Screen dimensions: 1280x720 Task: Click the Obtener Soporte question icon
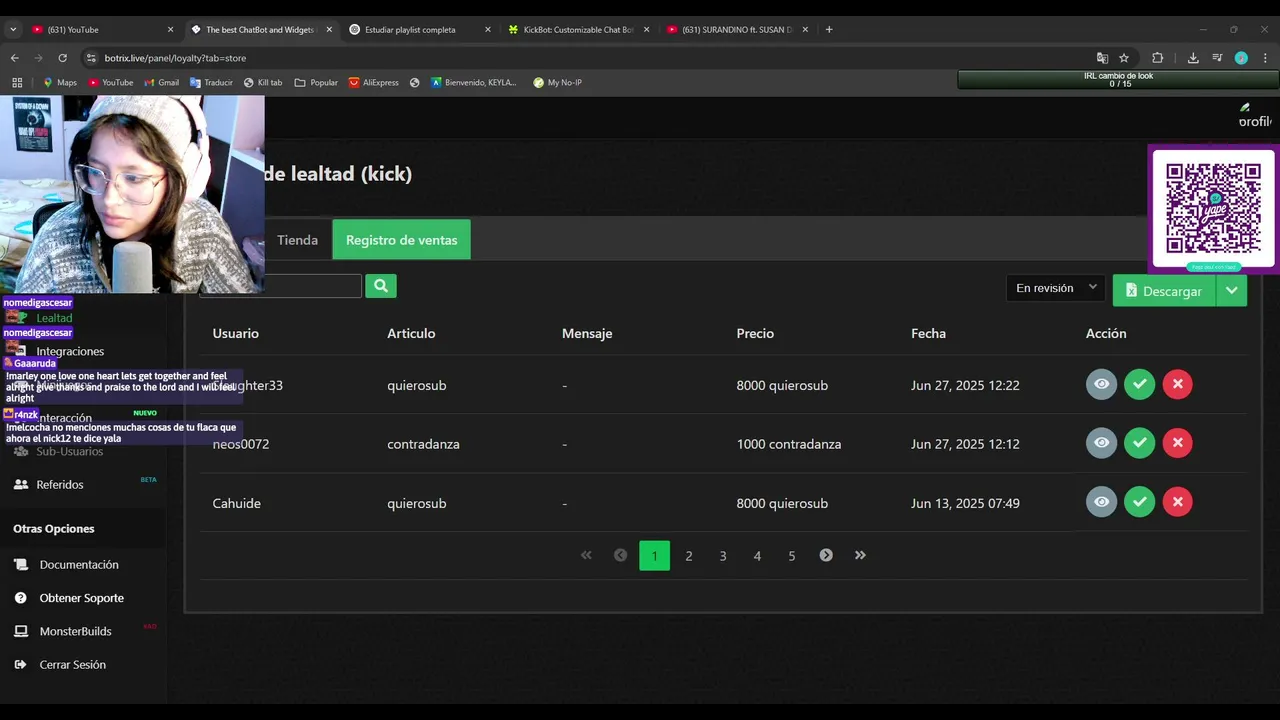tap(20, 598)
